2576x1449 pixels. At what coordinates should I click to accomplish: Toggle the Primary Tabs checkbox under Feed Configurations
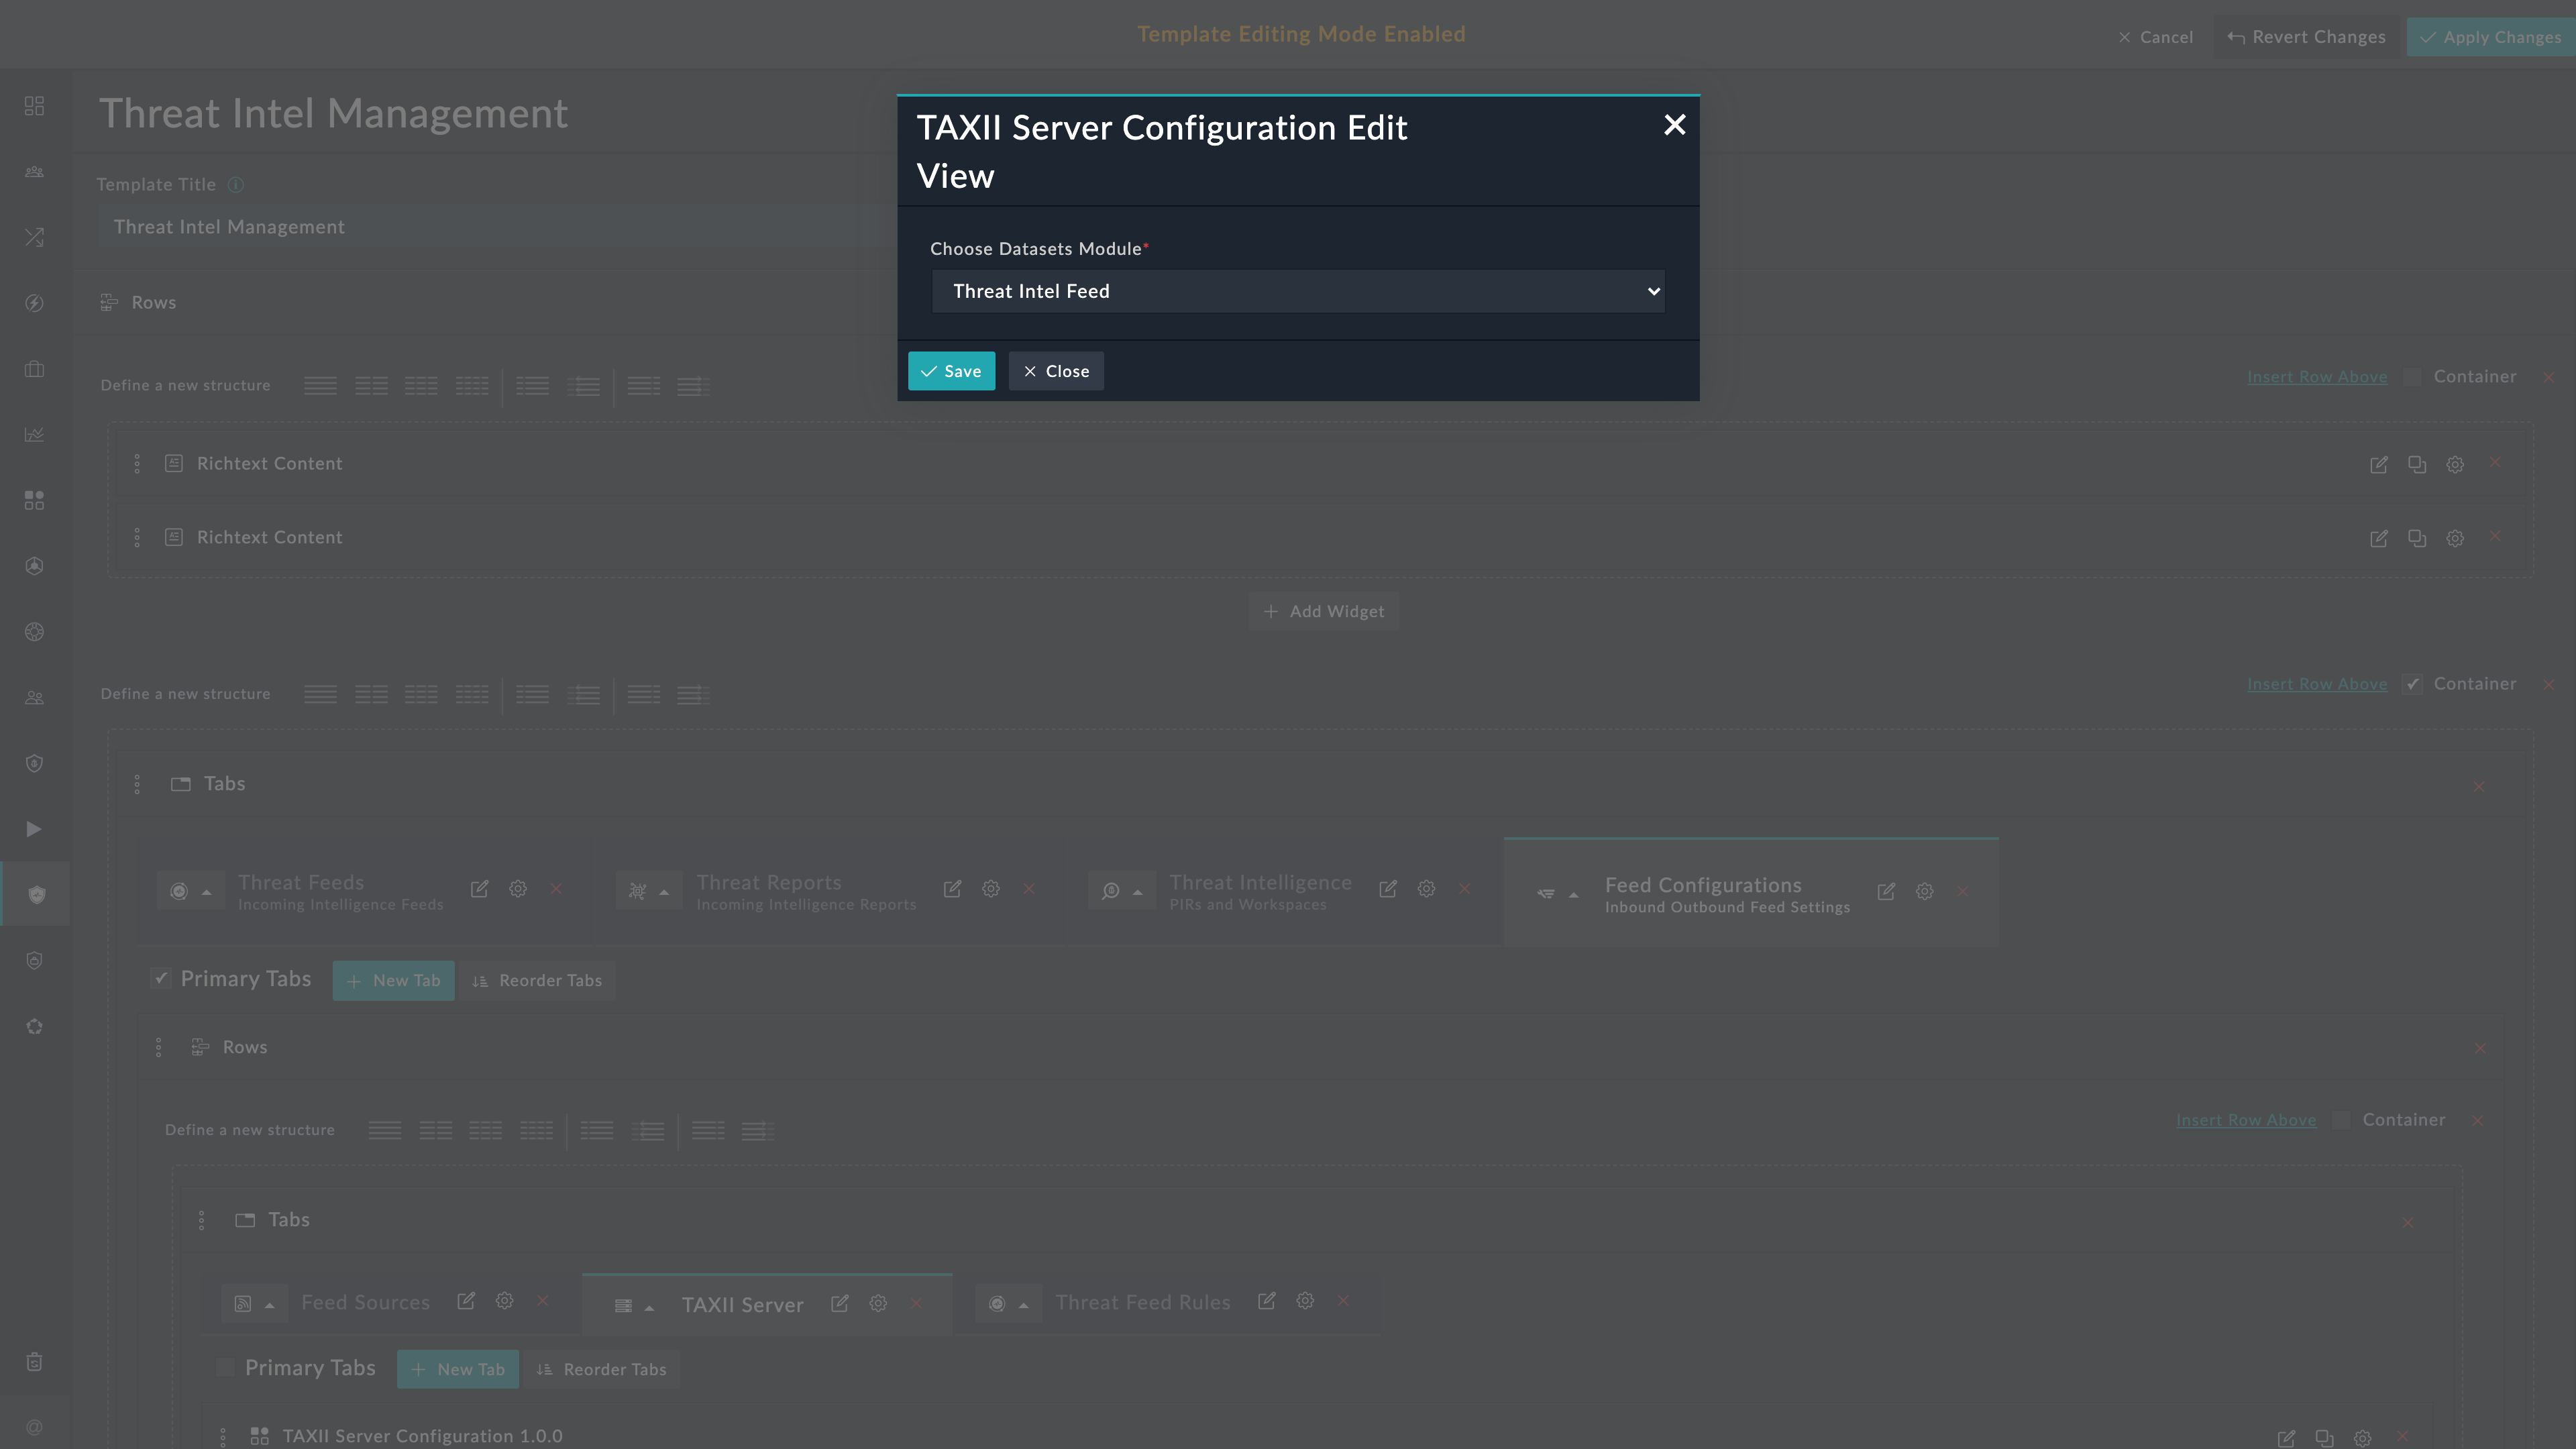pyautogui.click(x=161, y=978)
